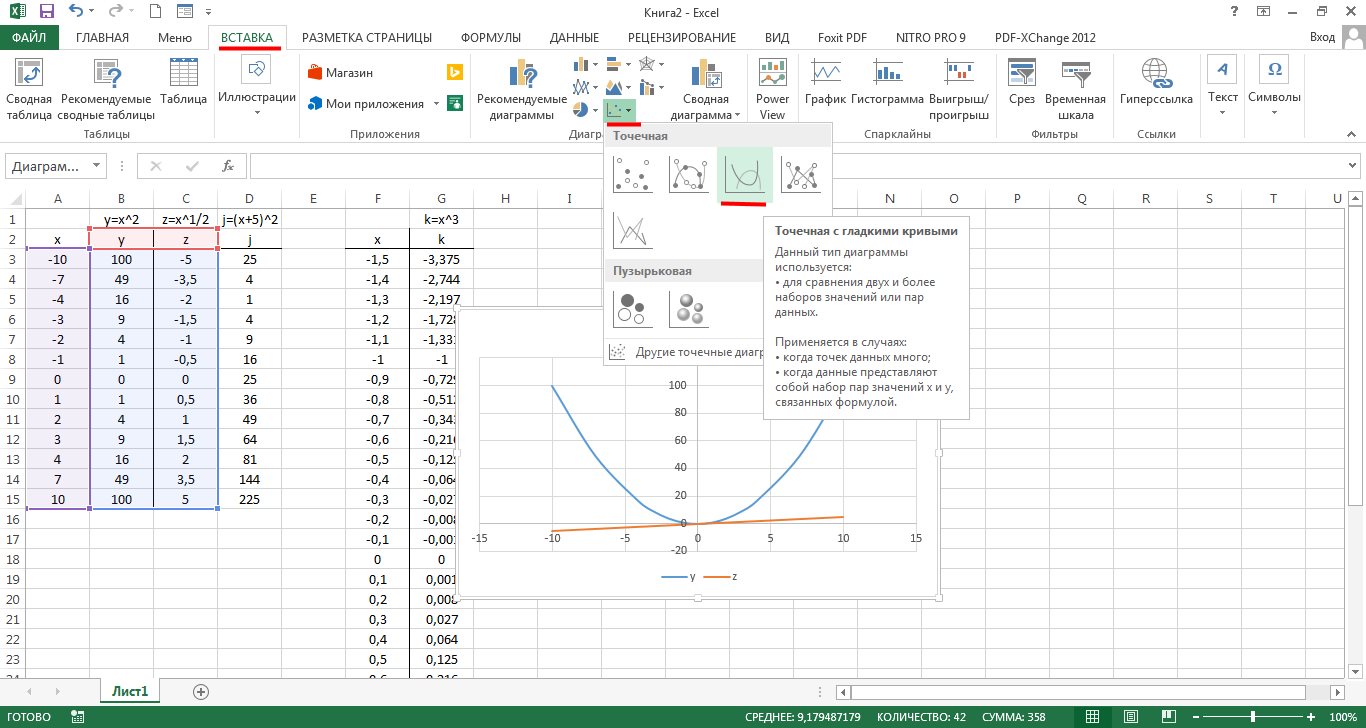Open Магазин apps store button
The image size is (1366, 728).
tap(340, 73)
